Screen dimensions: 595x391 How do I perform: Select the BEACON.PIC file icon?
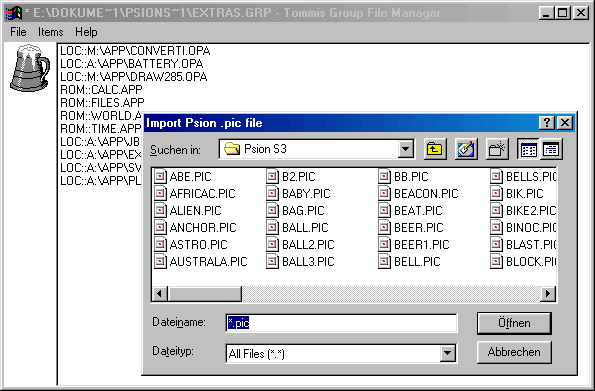click(384, 194)
